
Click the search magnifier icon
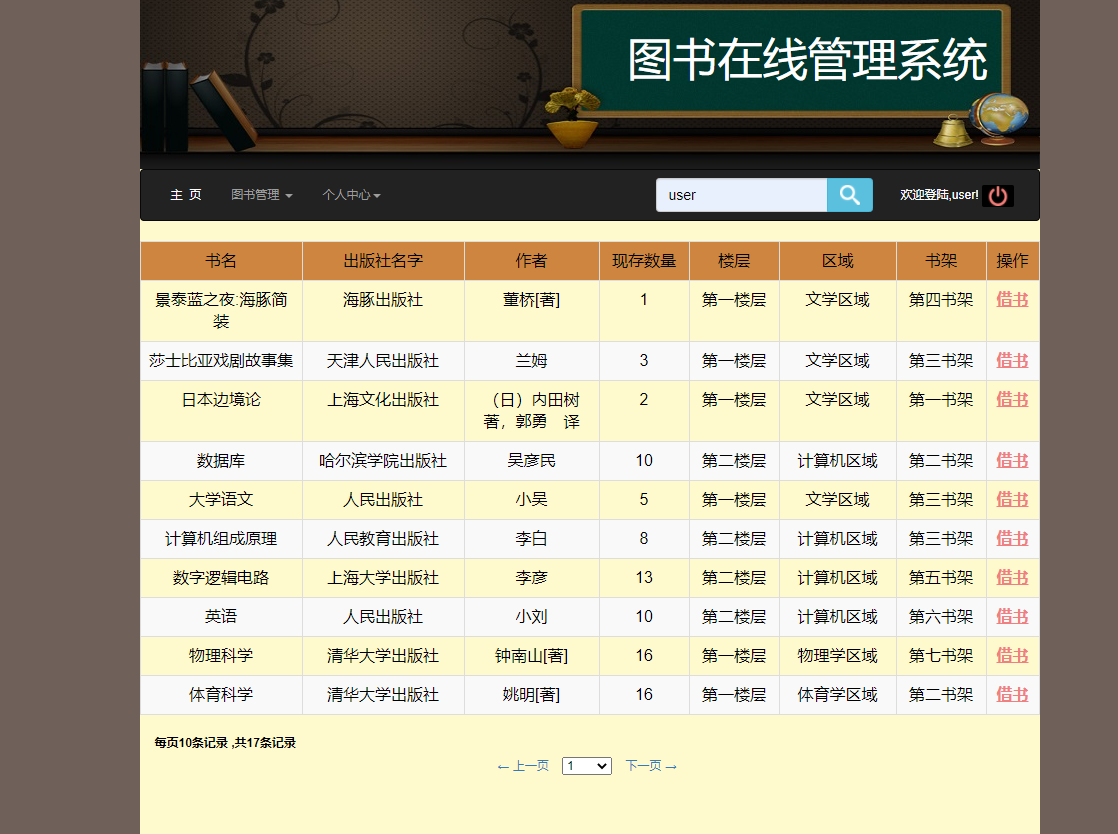[849, 194]
